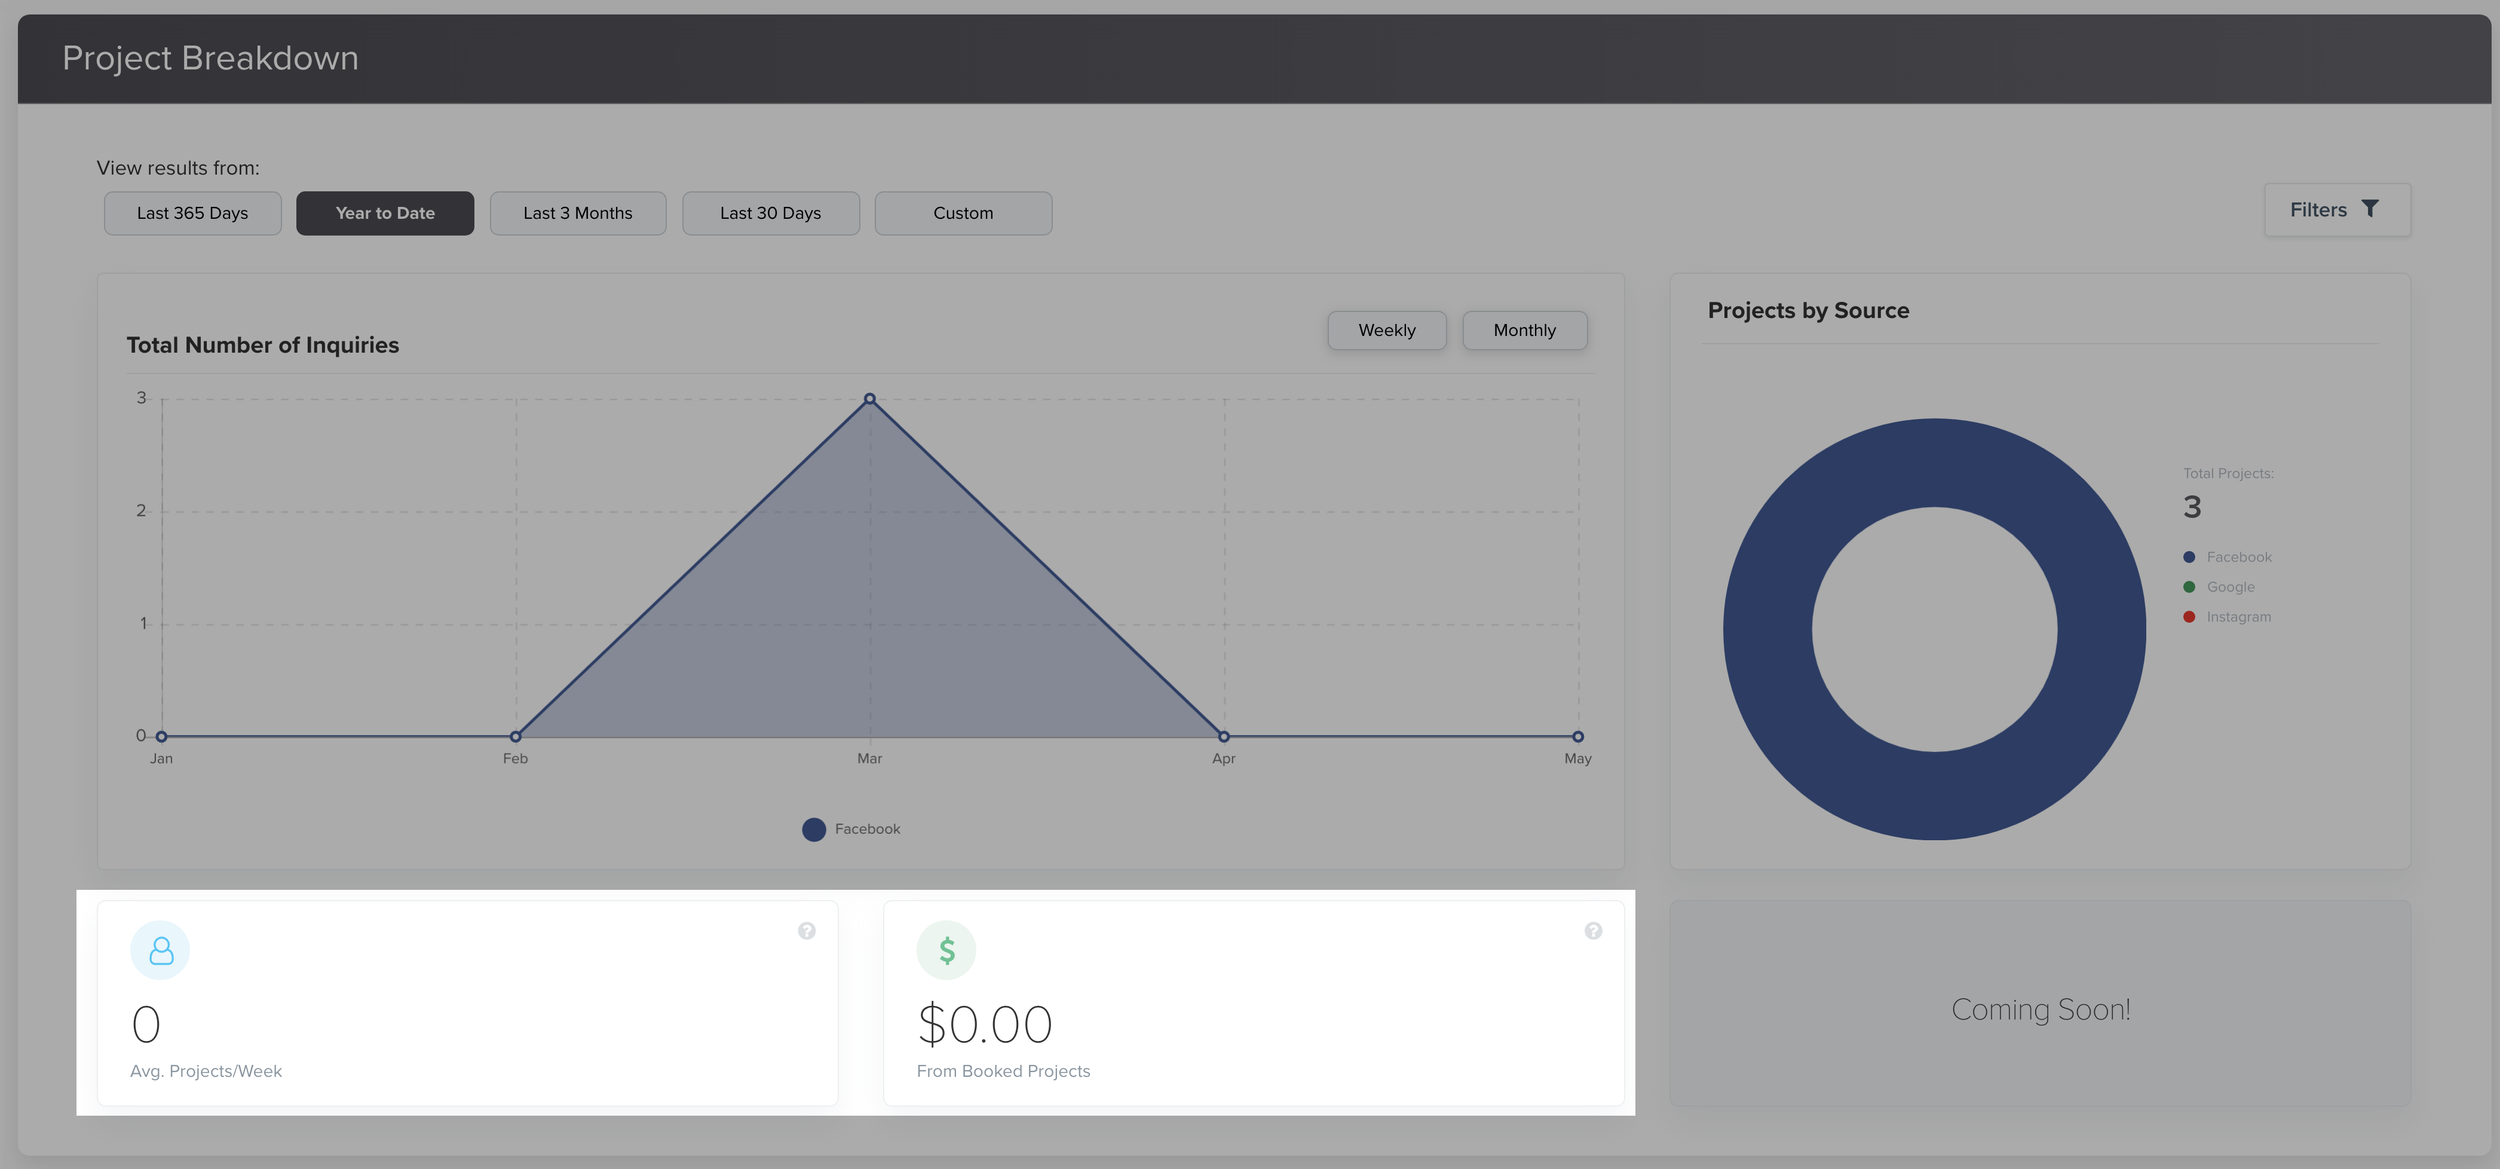Click help icon on Booked Projects card

click(1593, 931)
